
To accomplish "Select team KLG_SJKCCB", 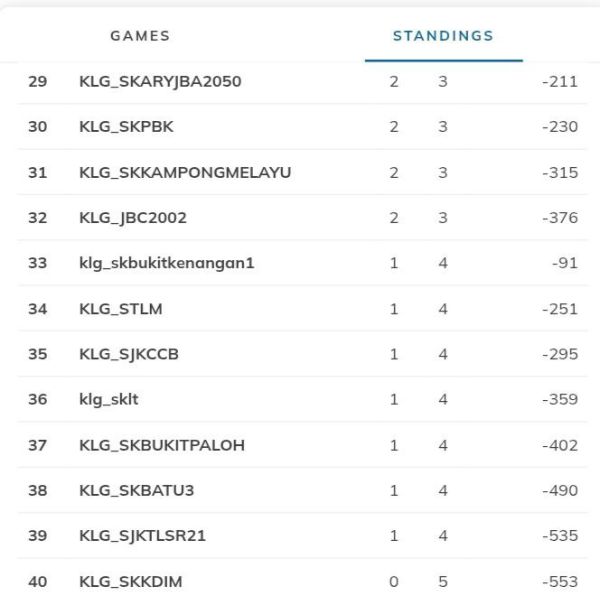I will (129, 354).
